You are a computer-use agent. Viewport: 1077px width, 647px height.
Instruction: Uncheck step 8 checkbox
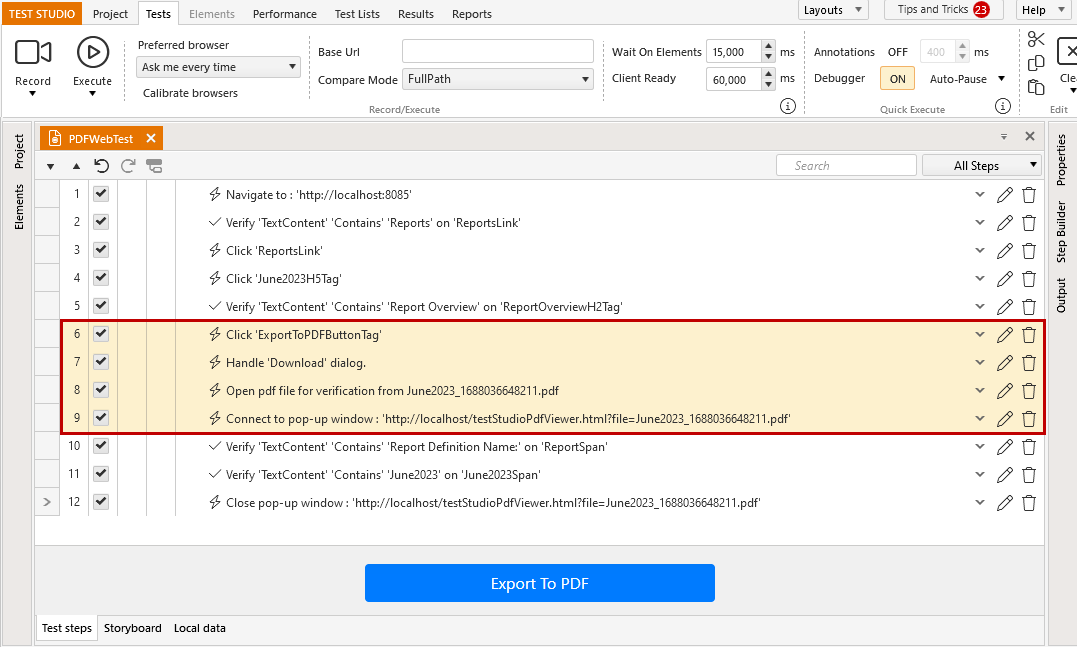pos(101,389)
